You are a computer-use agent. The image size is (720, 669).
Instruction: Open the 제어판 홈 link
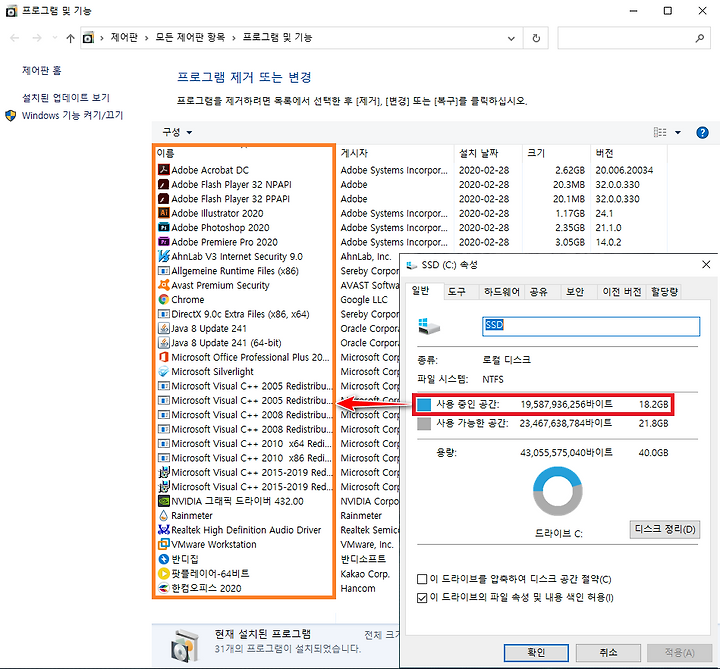click(41, 70)
